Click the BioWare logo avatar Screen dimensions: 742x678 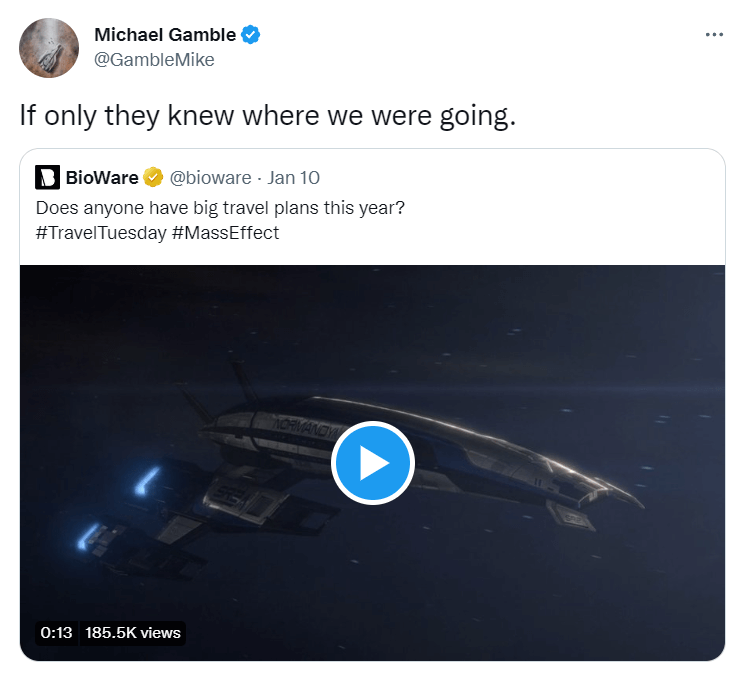(x=47, y=177)
